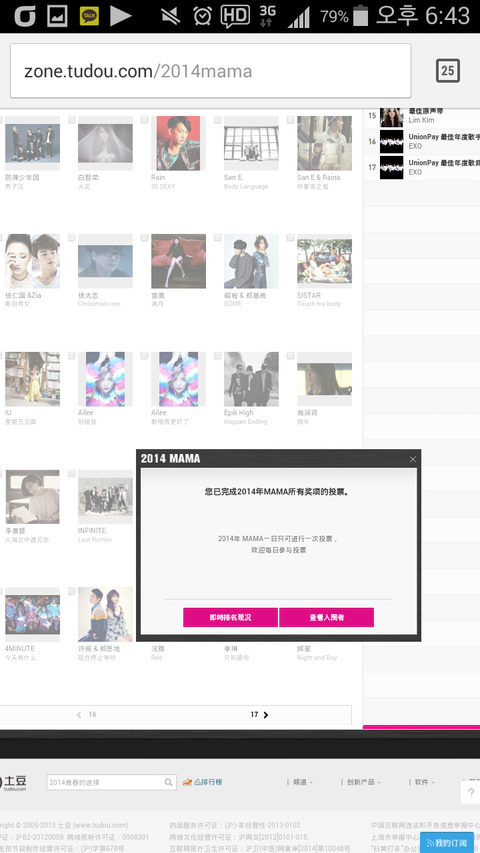This screenshot has width=480, height=853.
Task: Close the 2014 MAMA popup dialog
Action: coord(413,459)
